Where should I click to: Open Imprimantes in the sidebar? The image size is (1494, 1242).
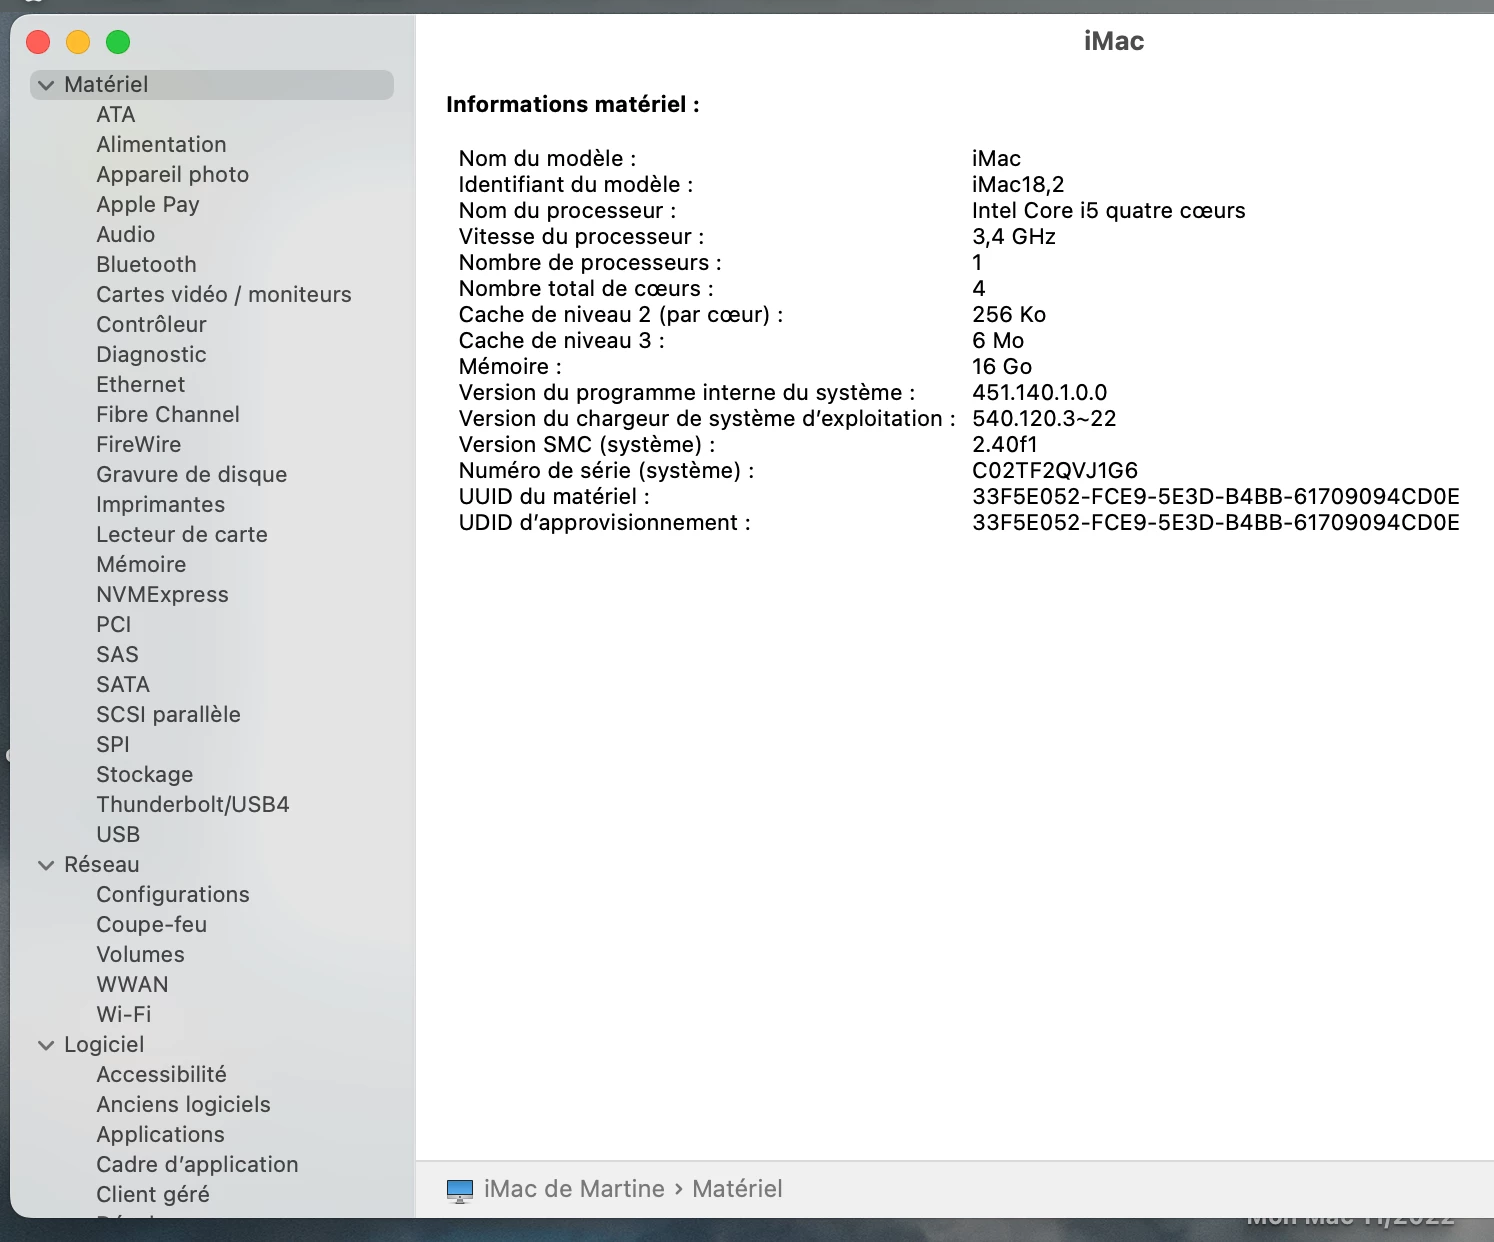[x=161, y=505]
